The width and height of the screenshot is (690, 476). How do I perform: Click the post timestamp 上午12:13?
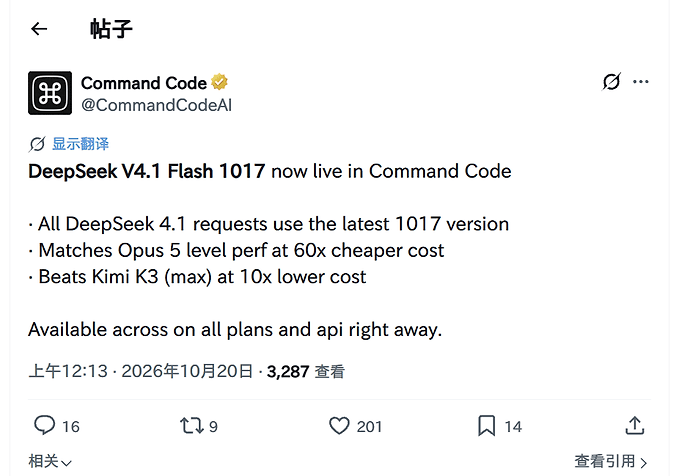click(x=68, y=371)
